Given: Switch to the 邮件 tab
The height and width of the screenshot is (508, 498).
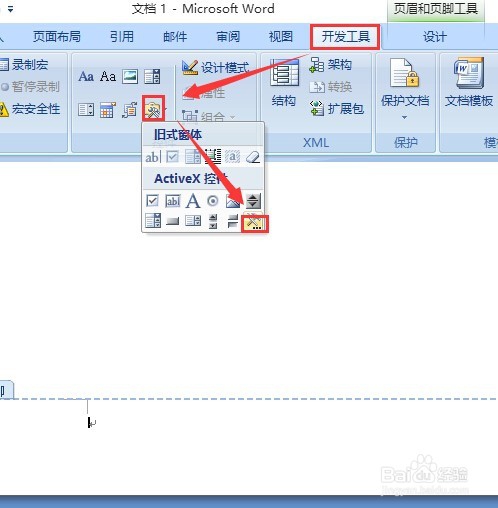Looking at the screenshot, I should 175,36.
